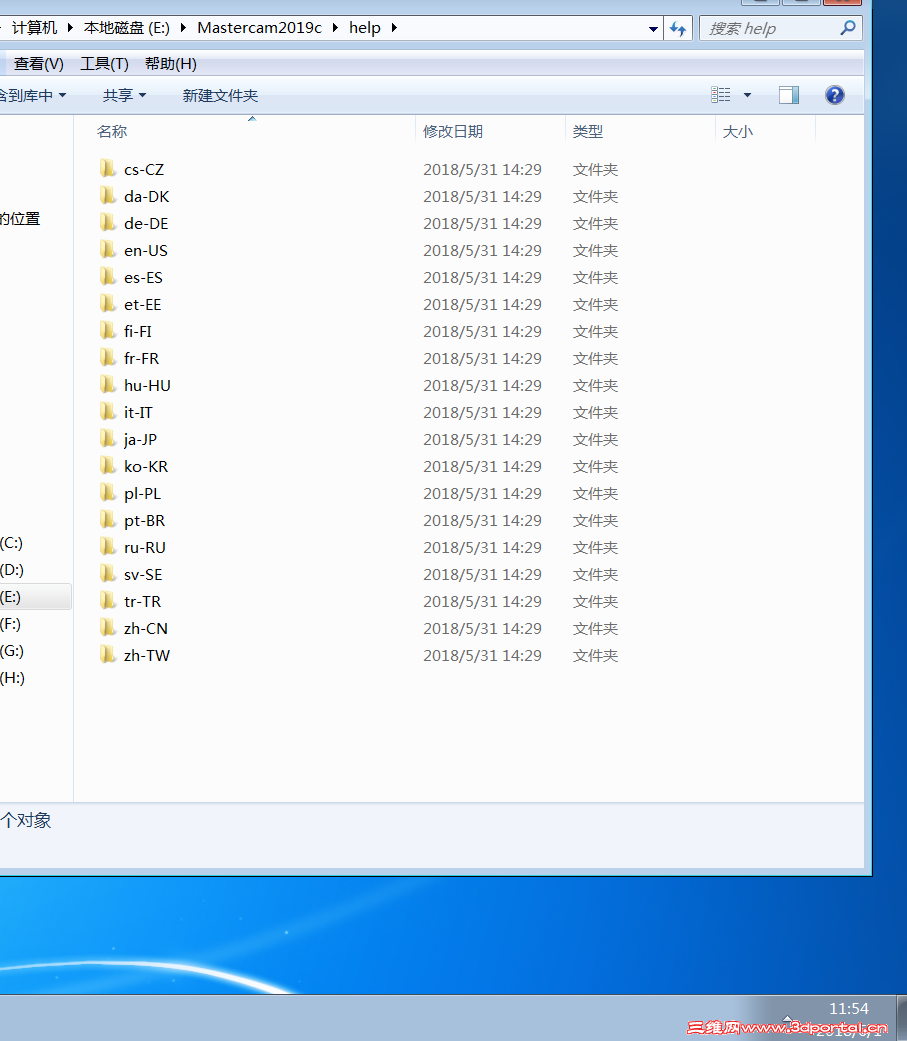This screenshot has width=907, height=1041.
Task: Open the 查看(V) menu
Action: [x=39, y=64]
